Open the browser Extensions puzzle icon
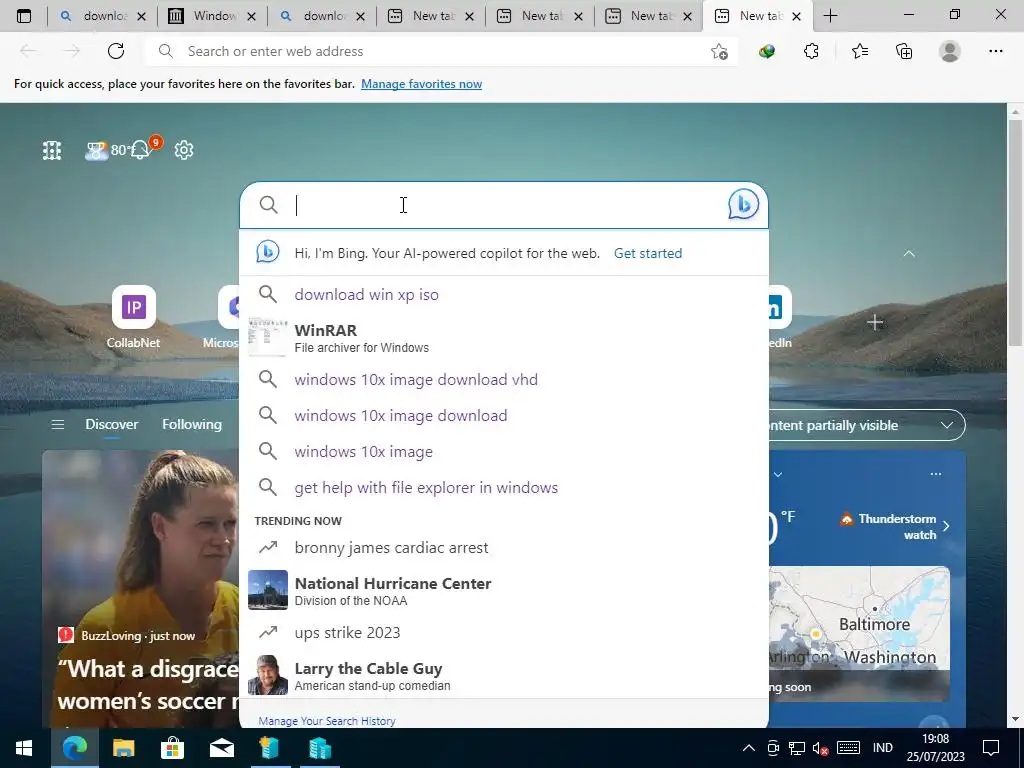 (x=811, y=51)
